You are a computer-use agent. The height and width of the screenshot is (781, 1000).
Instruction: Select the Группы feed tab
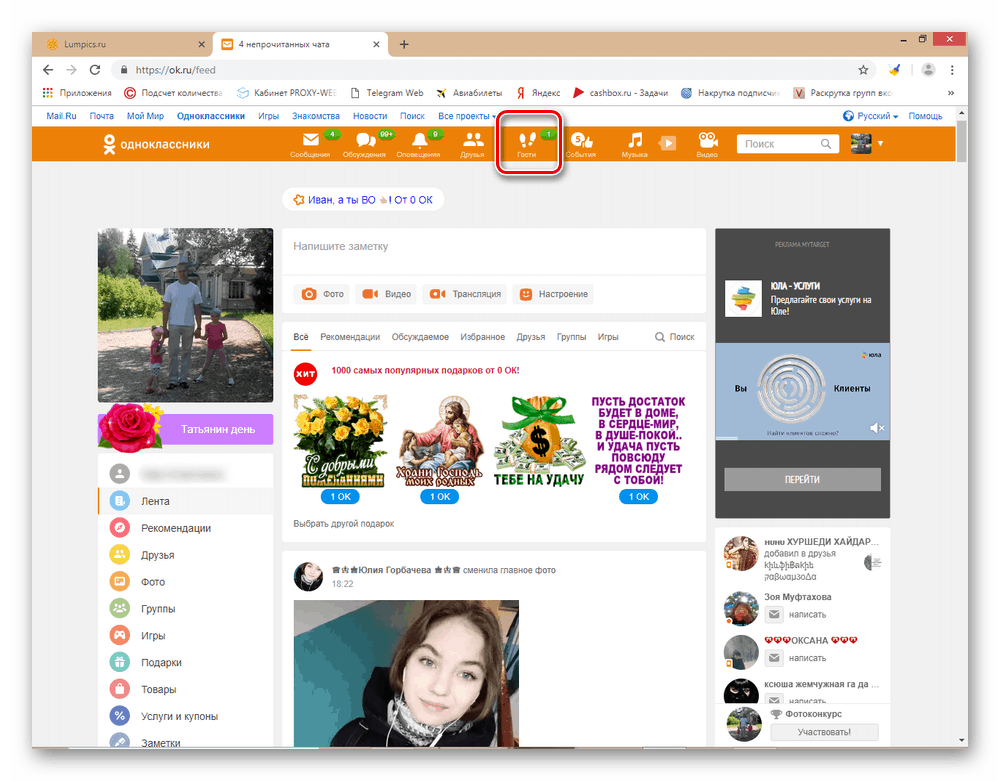tap(571, 337)
